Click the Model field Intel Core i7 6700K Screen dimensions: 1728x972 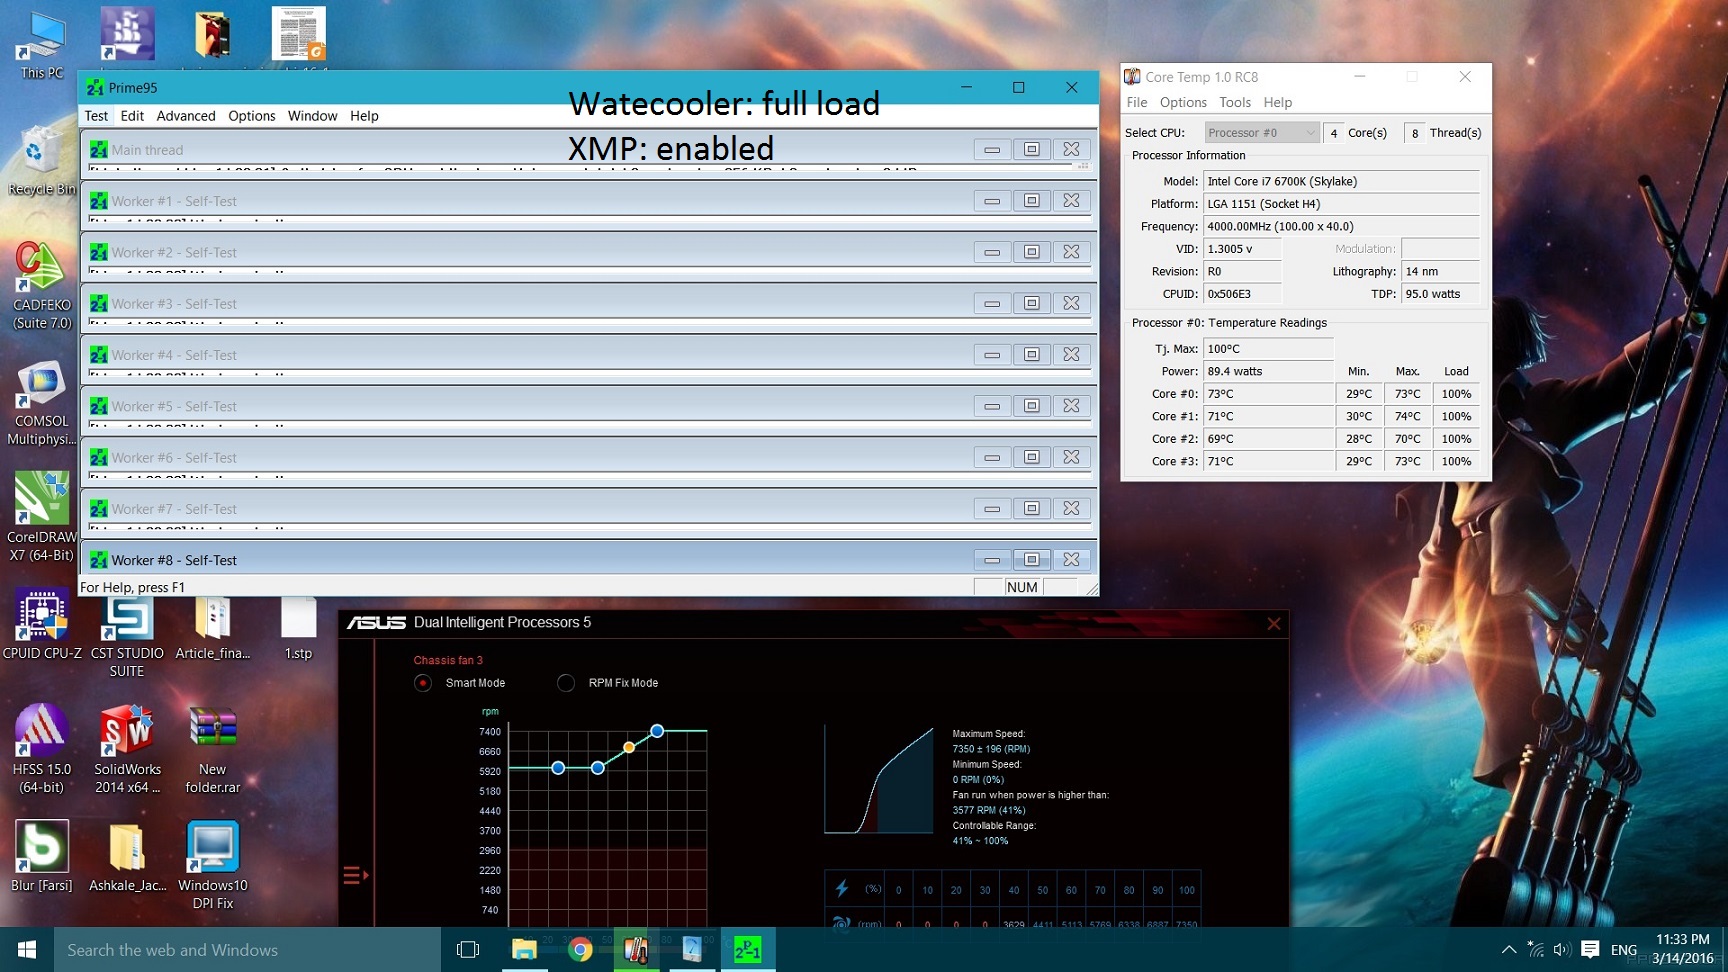point(1341,181)
